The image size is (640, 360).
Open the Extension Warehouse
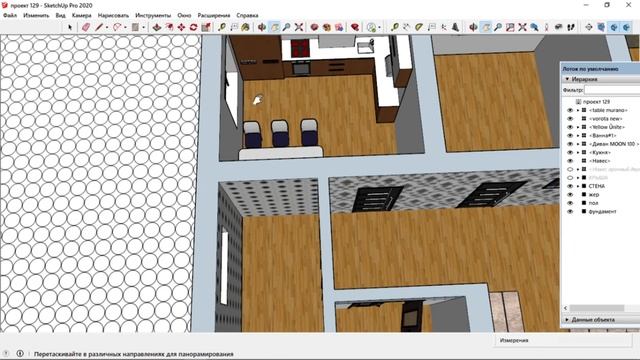(x=327, y=27)
